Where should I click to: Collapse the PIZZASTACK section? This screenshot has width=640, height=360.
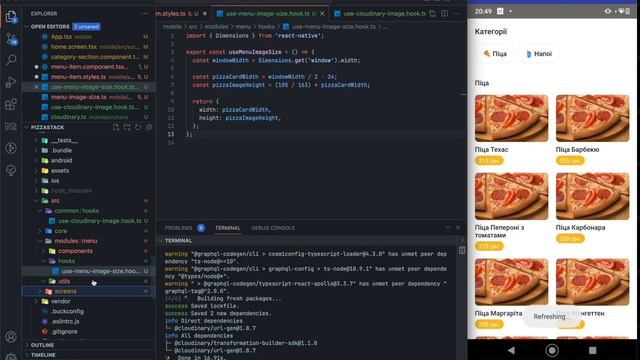pyautogui.click(x=27, y=127)
